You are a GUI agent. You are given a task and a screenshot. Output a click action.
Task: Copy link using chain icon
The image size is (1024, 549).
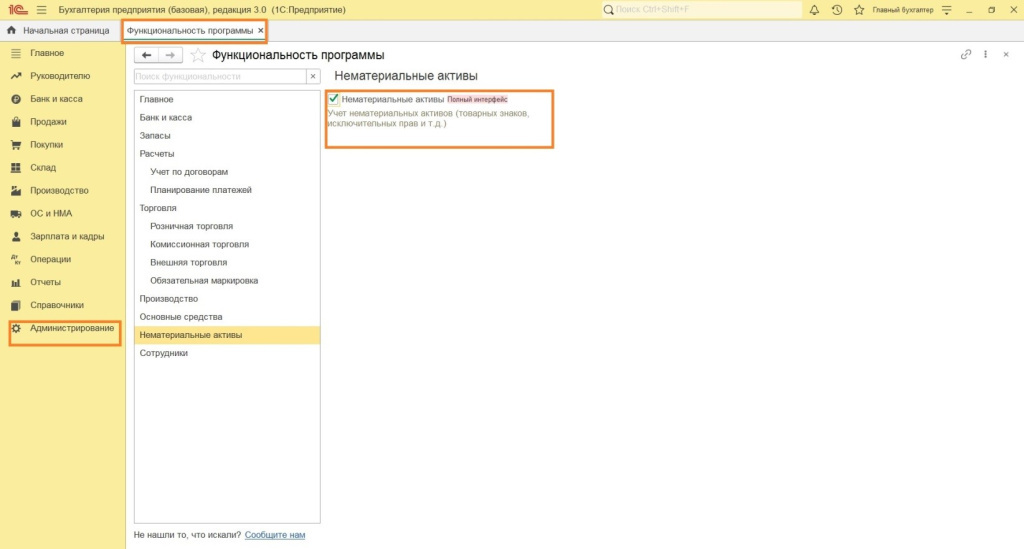tap(966, 55)
